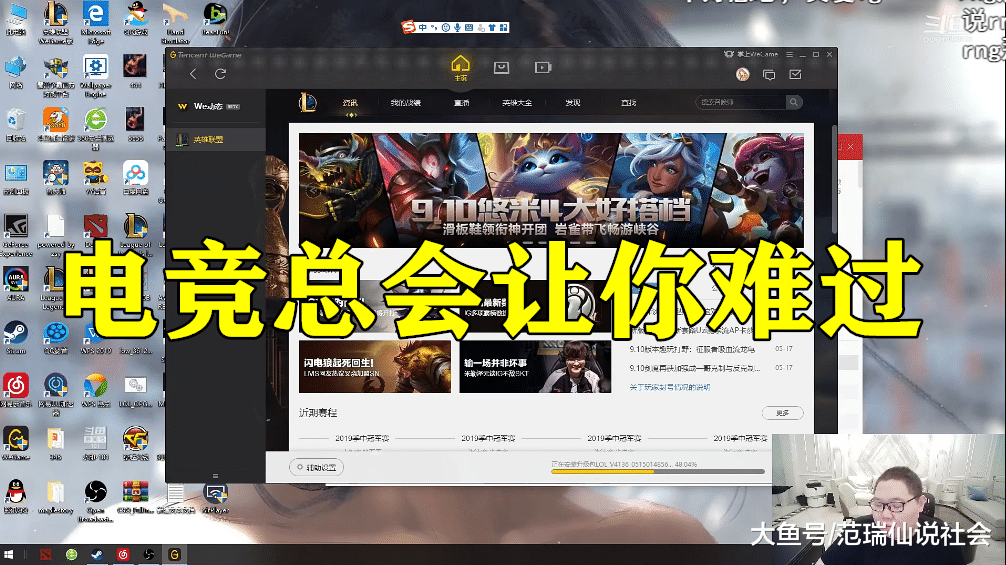Screen dimensions: 1006x565
Task: Click Sogou input method toolbar logo
Action: [x=408, y=27]
